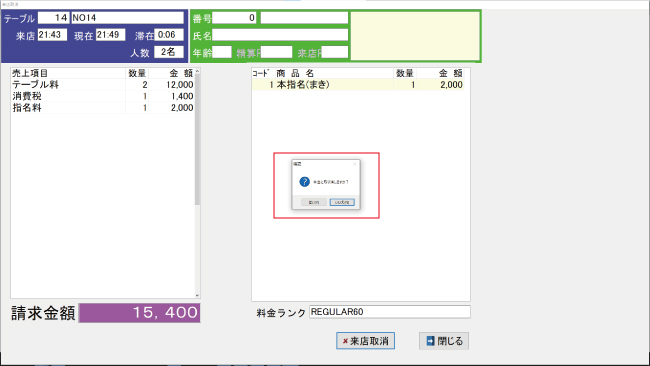Viewport: 650px width, 366px height.
Task: Choose the はい(Y) button in the dialog
Action: click(x=314, y=202)
